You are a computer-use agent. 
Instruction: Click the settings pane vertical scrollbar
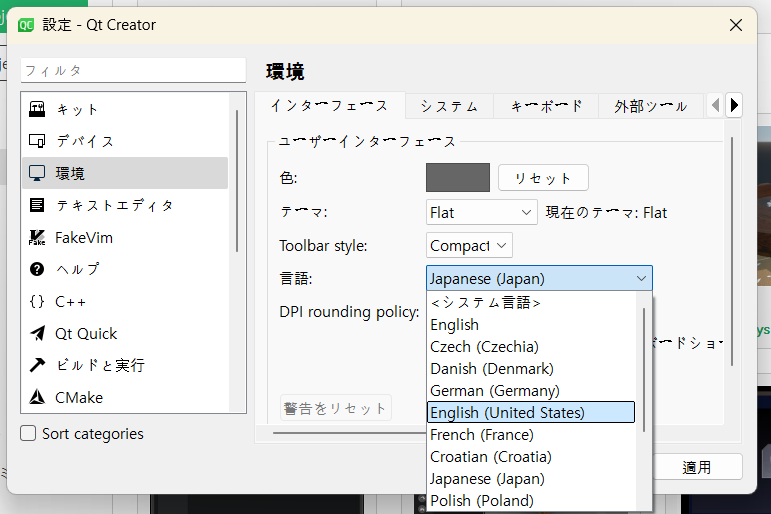click(x=732, y=251)
